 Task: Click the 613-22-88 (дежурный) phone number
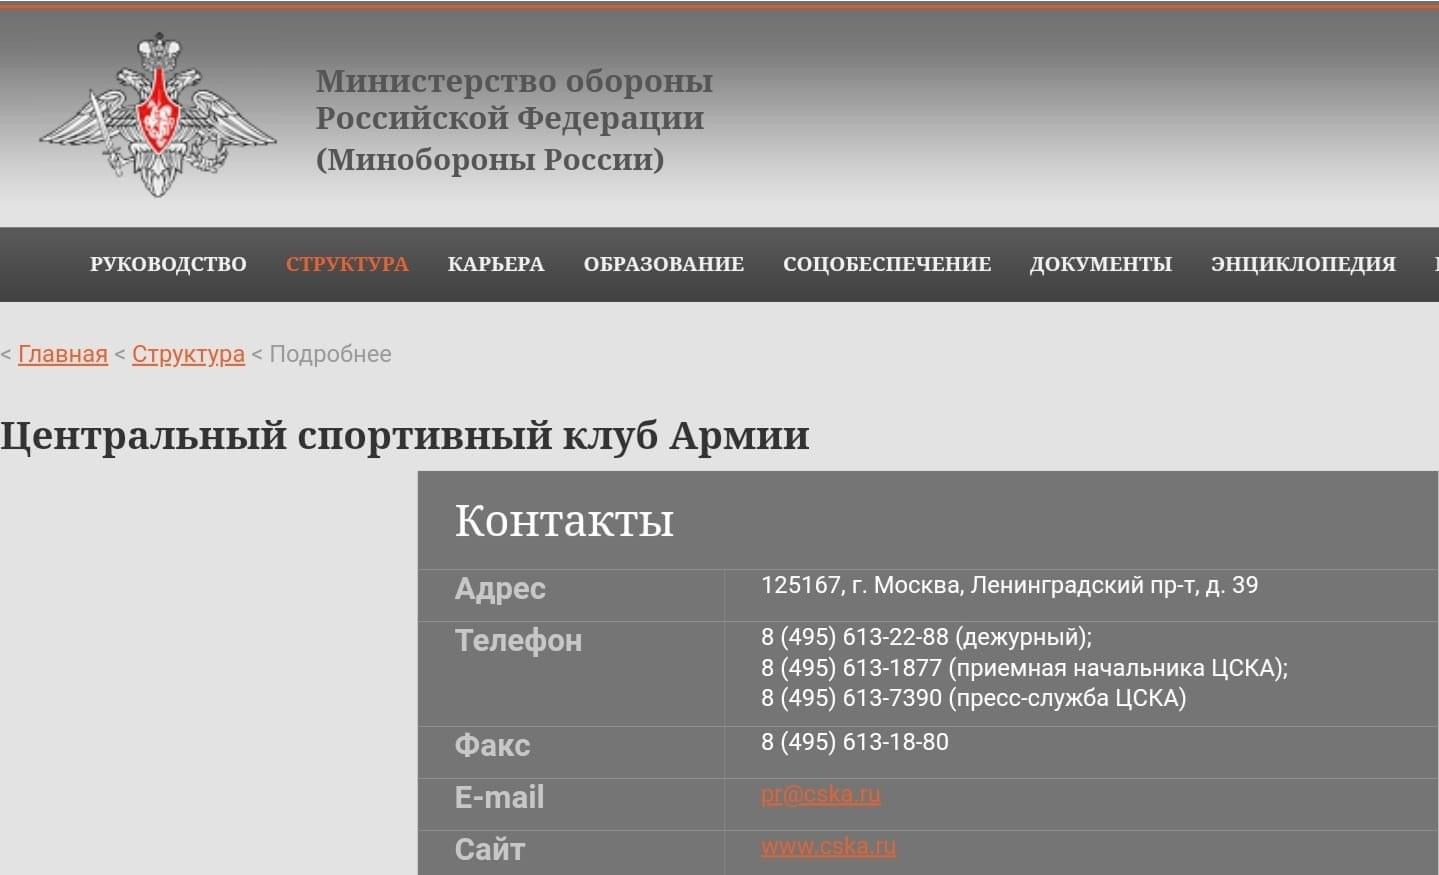(927, 637)
